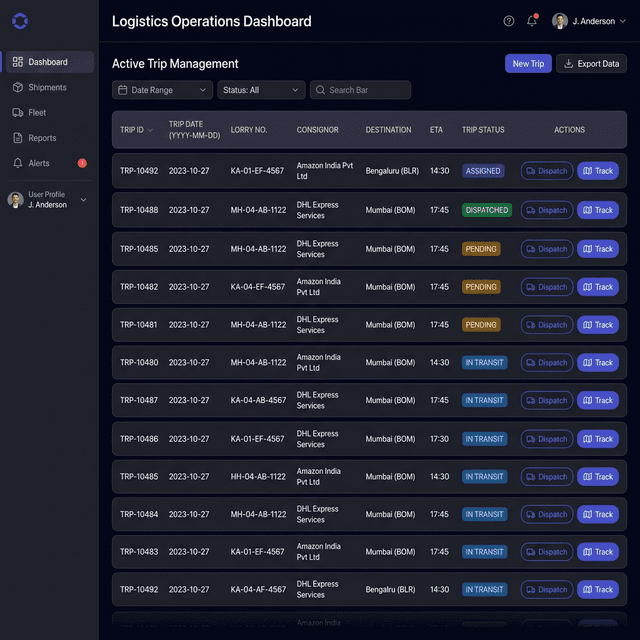Viewport: 640px width, 640px height.
Task: Click the New Trip button
Action: pyautogui.click(x=528, y=64)
